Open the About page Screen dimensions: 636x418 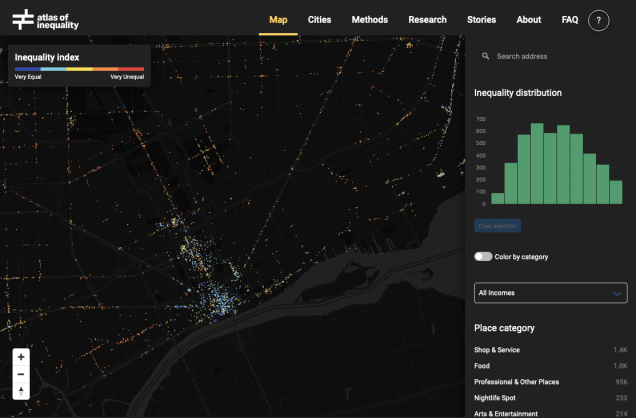coord(529,20)
